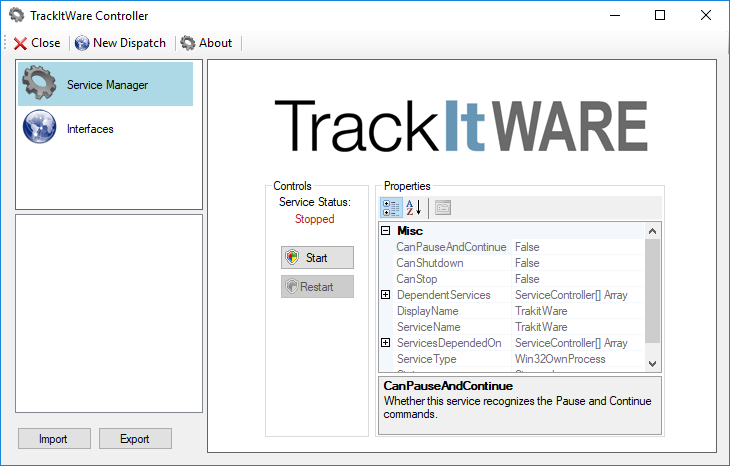Click the TrackItWare Controller title bar gear icon
The image size is (730, 466).
17,15
